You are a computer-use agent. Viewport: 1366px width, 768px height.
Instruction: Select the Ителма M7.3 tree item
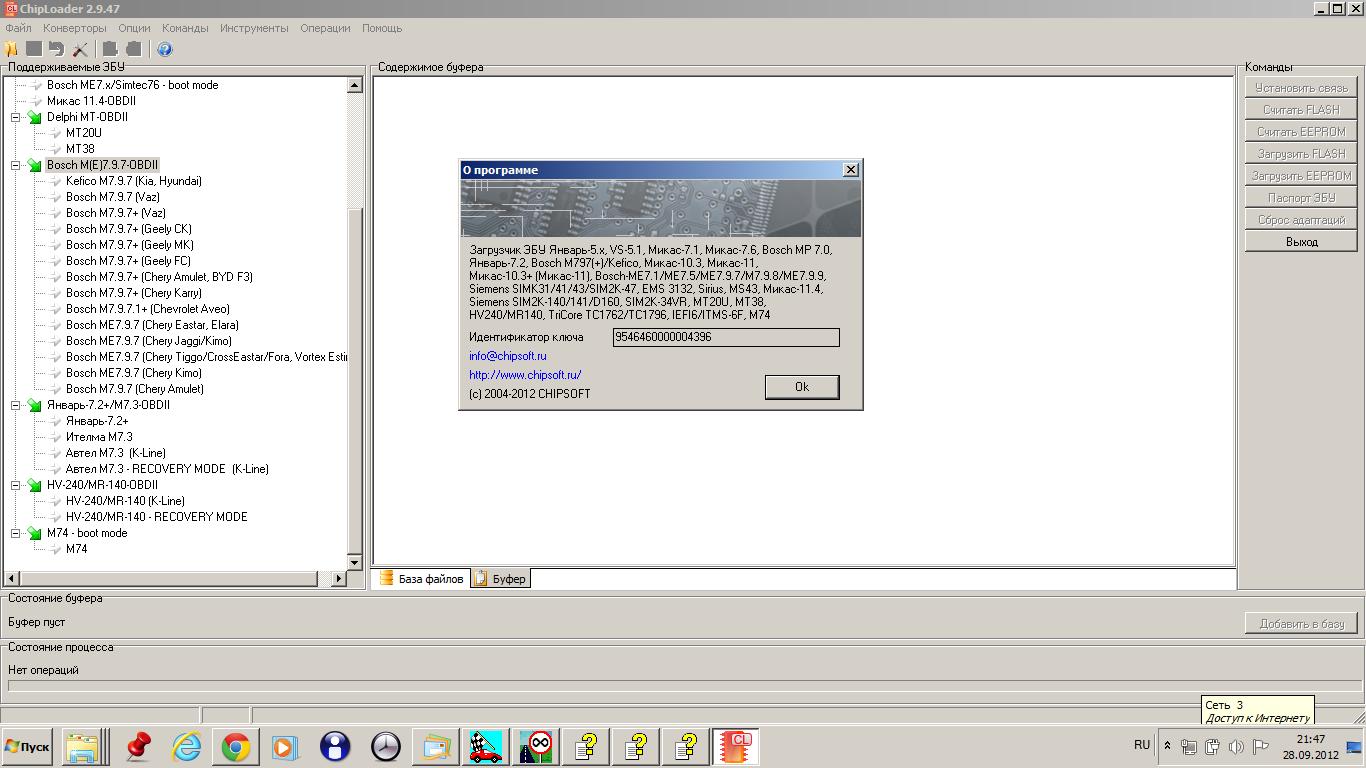99,437
